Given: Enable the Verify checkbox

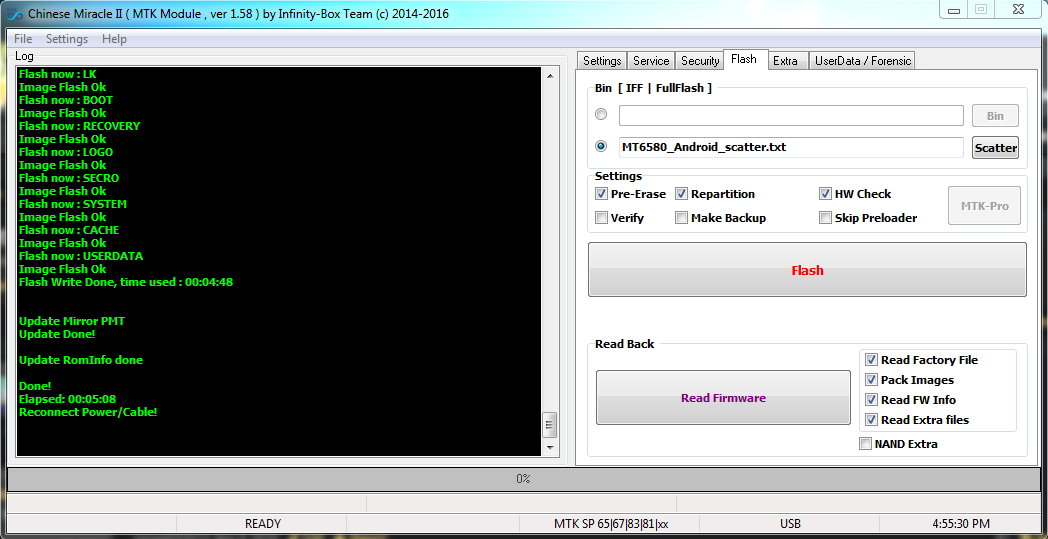Looking at the screenshot, I should point(601,218).
